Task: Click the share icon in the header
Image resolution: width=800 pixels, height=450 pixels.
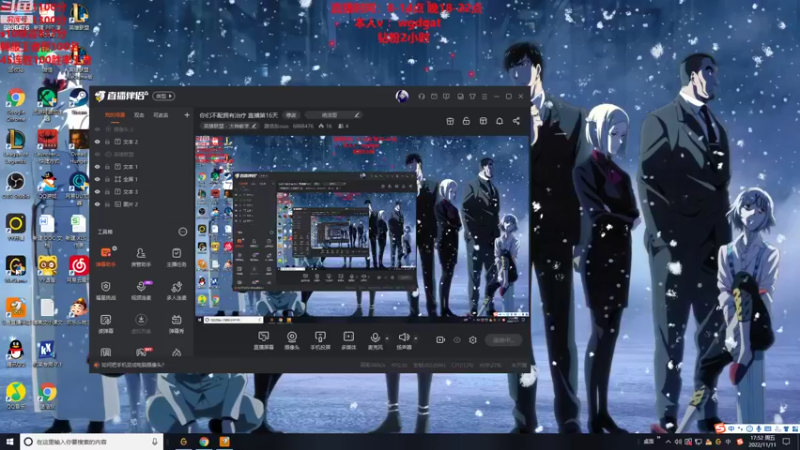Action: [x=516, y=121]
